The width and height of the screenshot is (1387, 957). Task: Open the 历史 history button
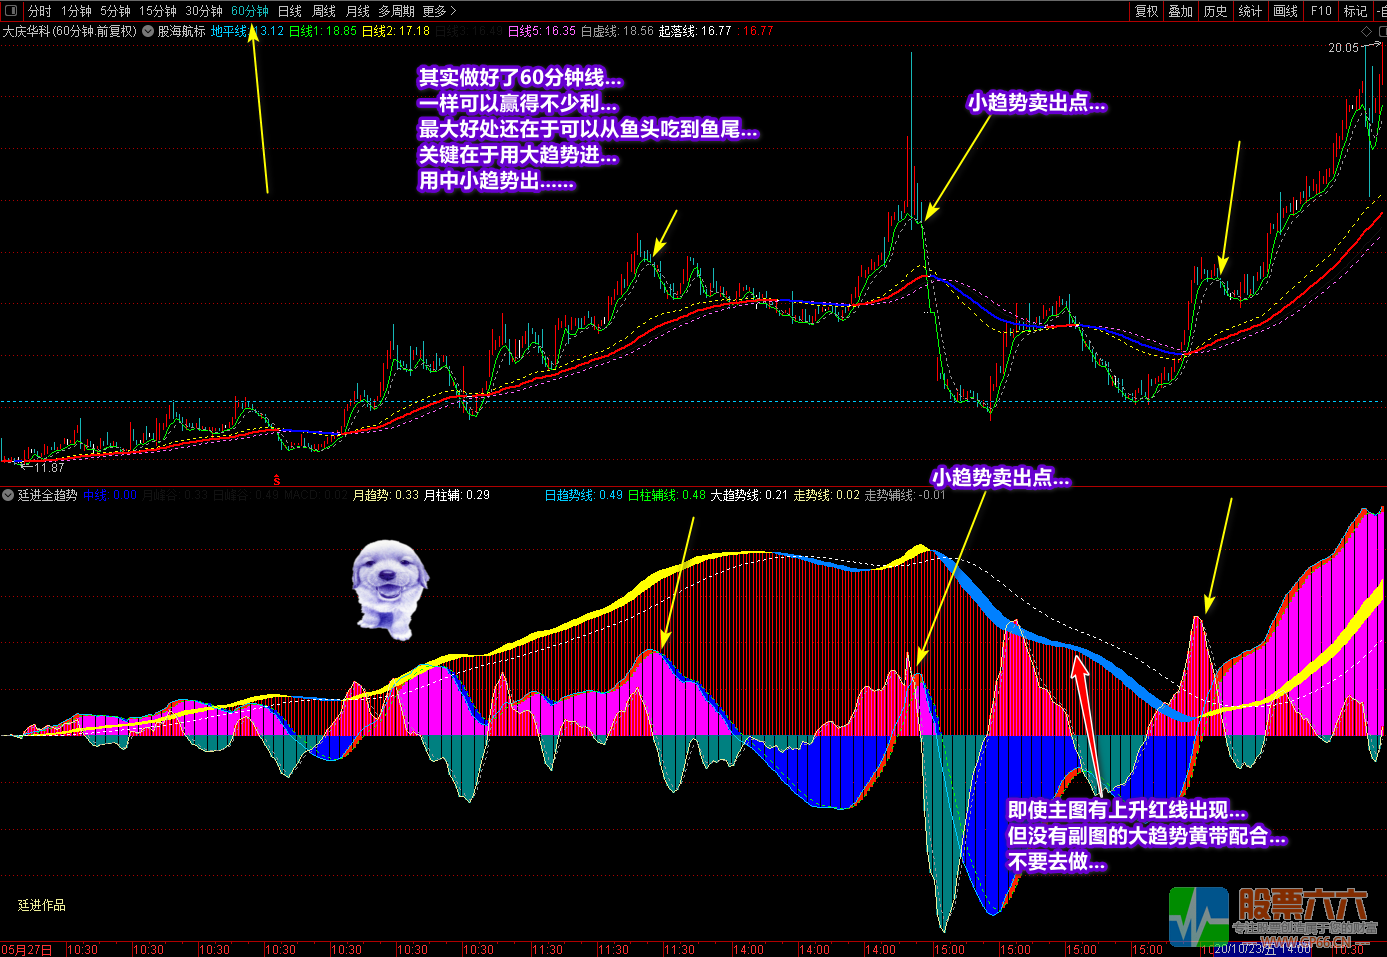click(x=1216, y=11)
